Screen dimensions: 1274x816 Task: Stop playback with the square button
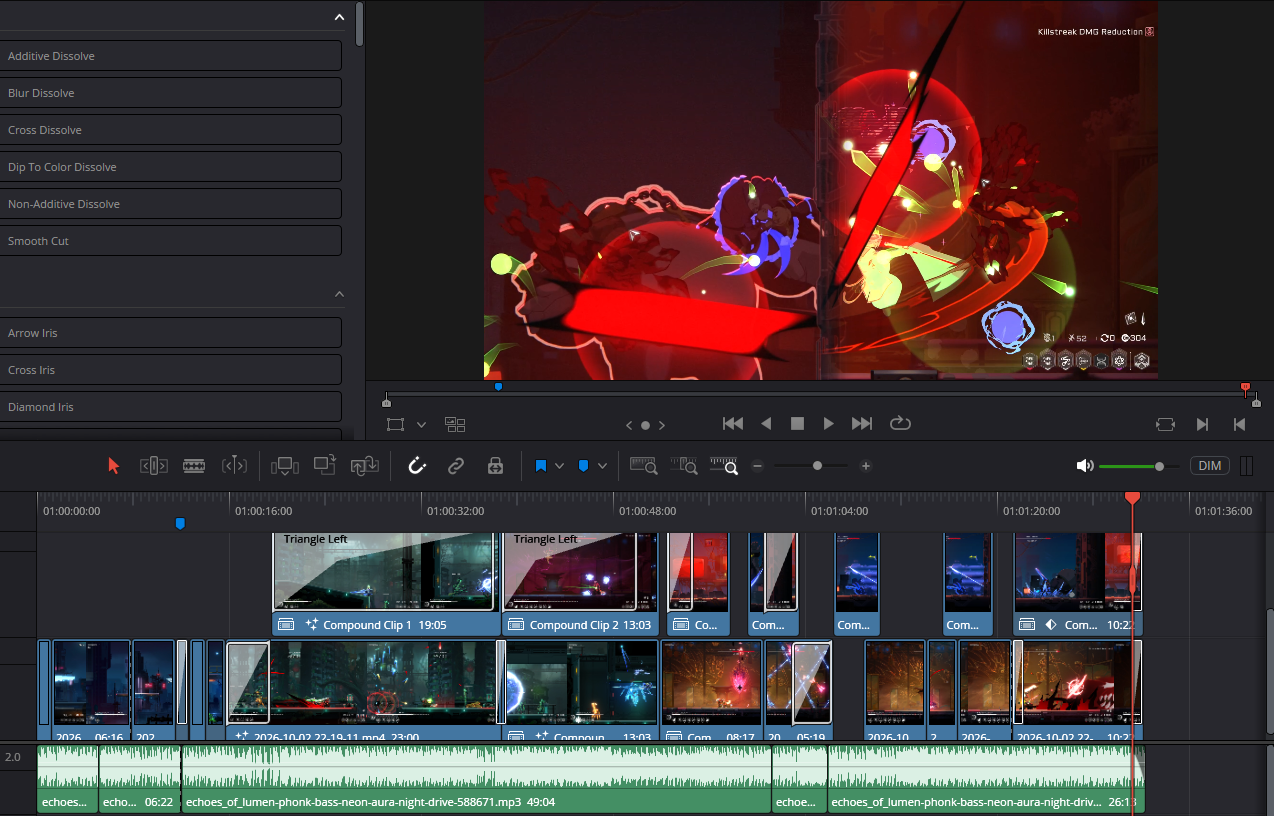tap(797, 424)
